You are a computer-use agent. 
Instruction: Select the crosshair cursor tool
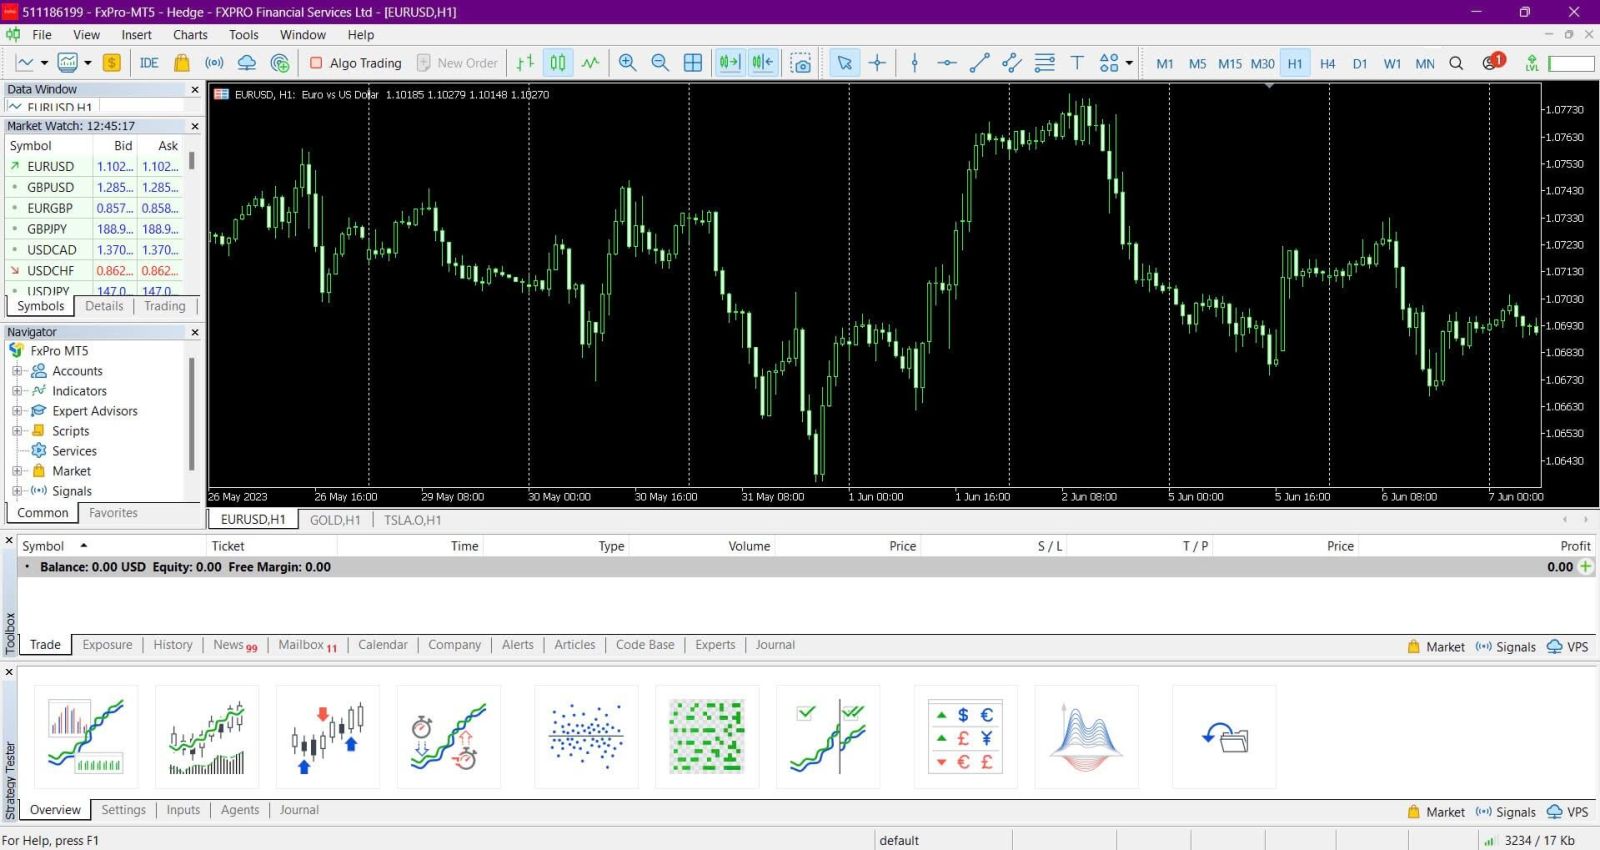(877, 63)
